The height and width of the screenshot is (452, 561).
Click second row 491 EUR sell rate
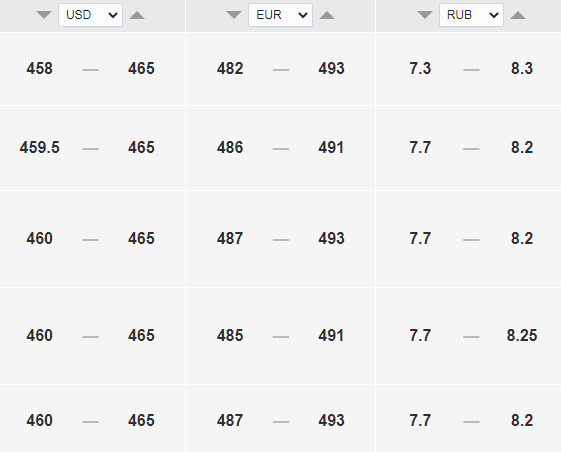[331, 147]
